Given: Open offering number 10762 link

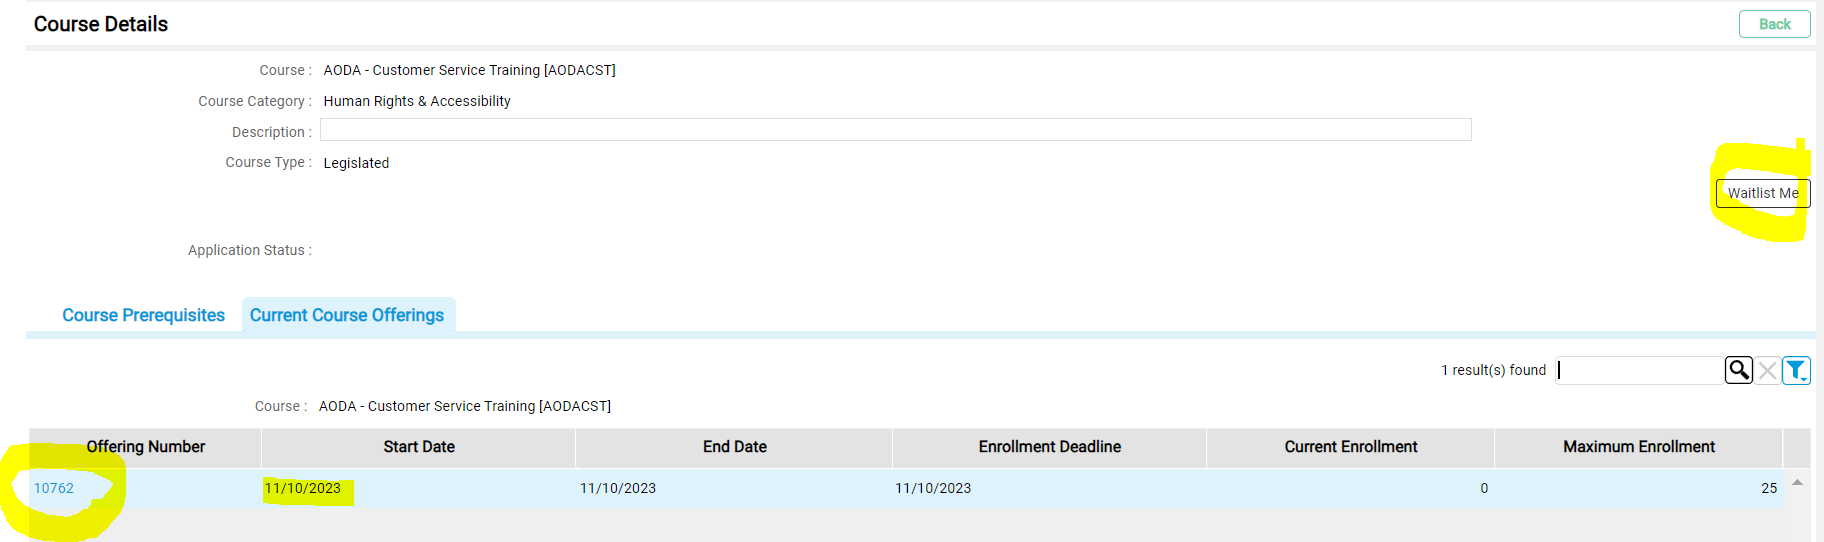Looking at the screenshot, I should pos(54,488).
